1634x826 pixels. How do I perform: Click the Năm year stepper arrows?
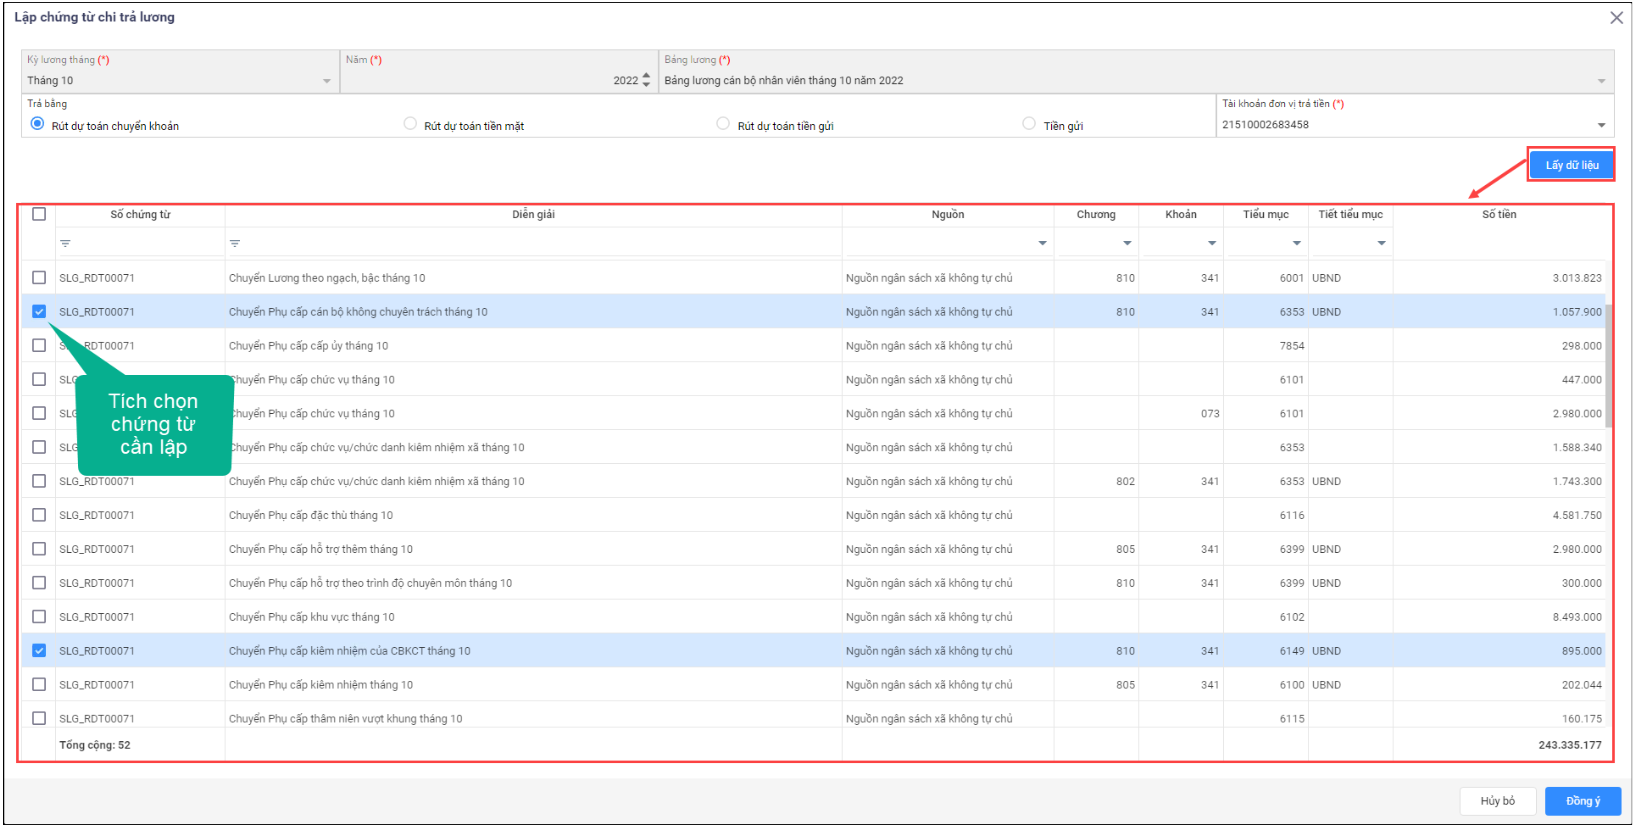pos(646,80)
